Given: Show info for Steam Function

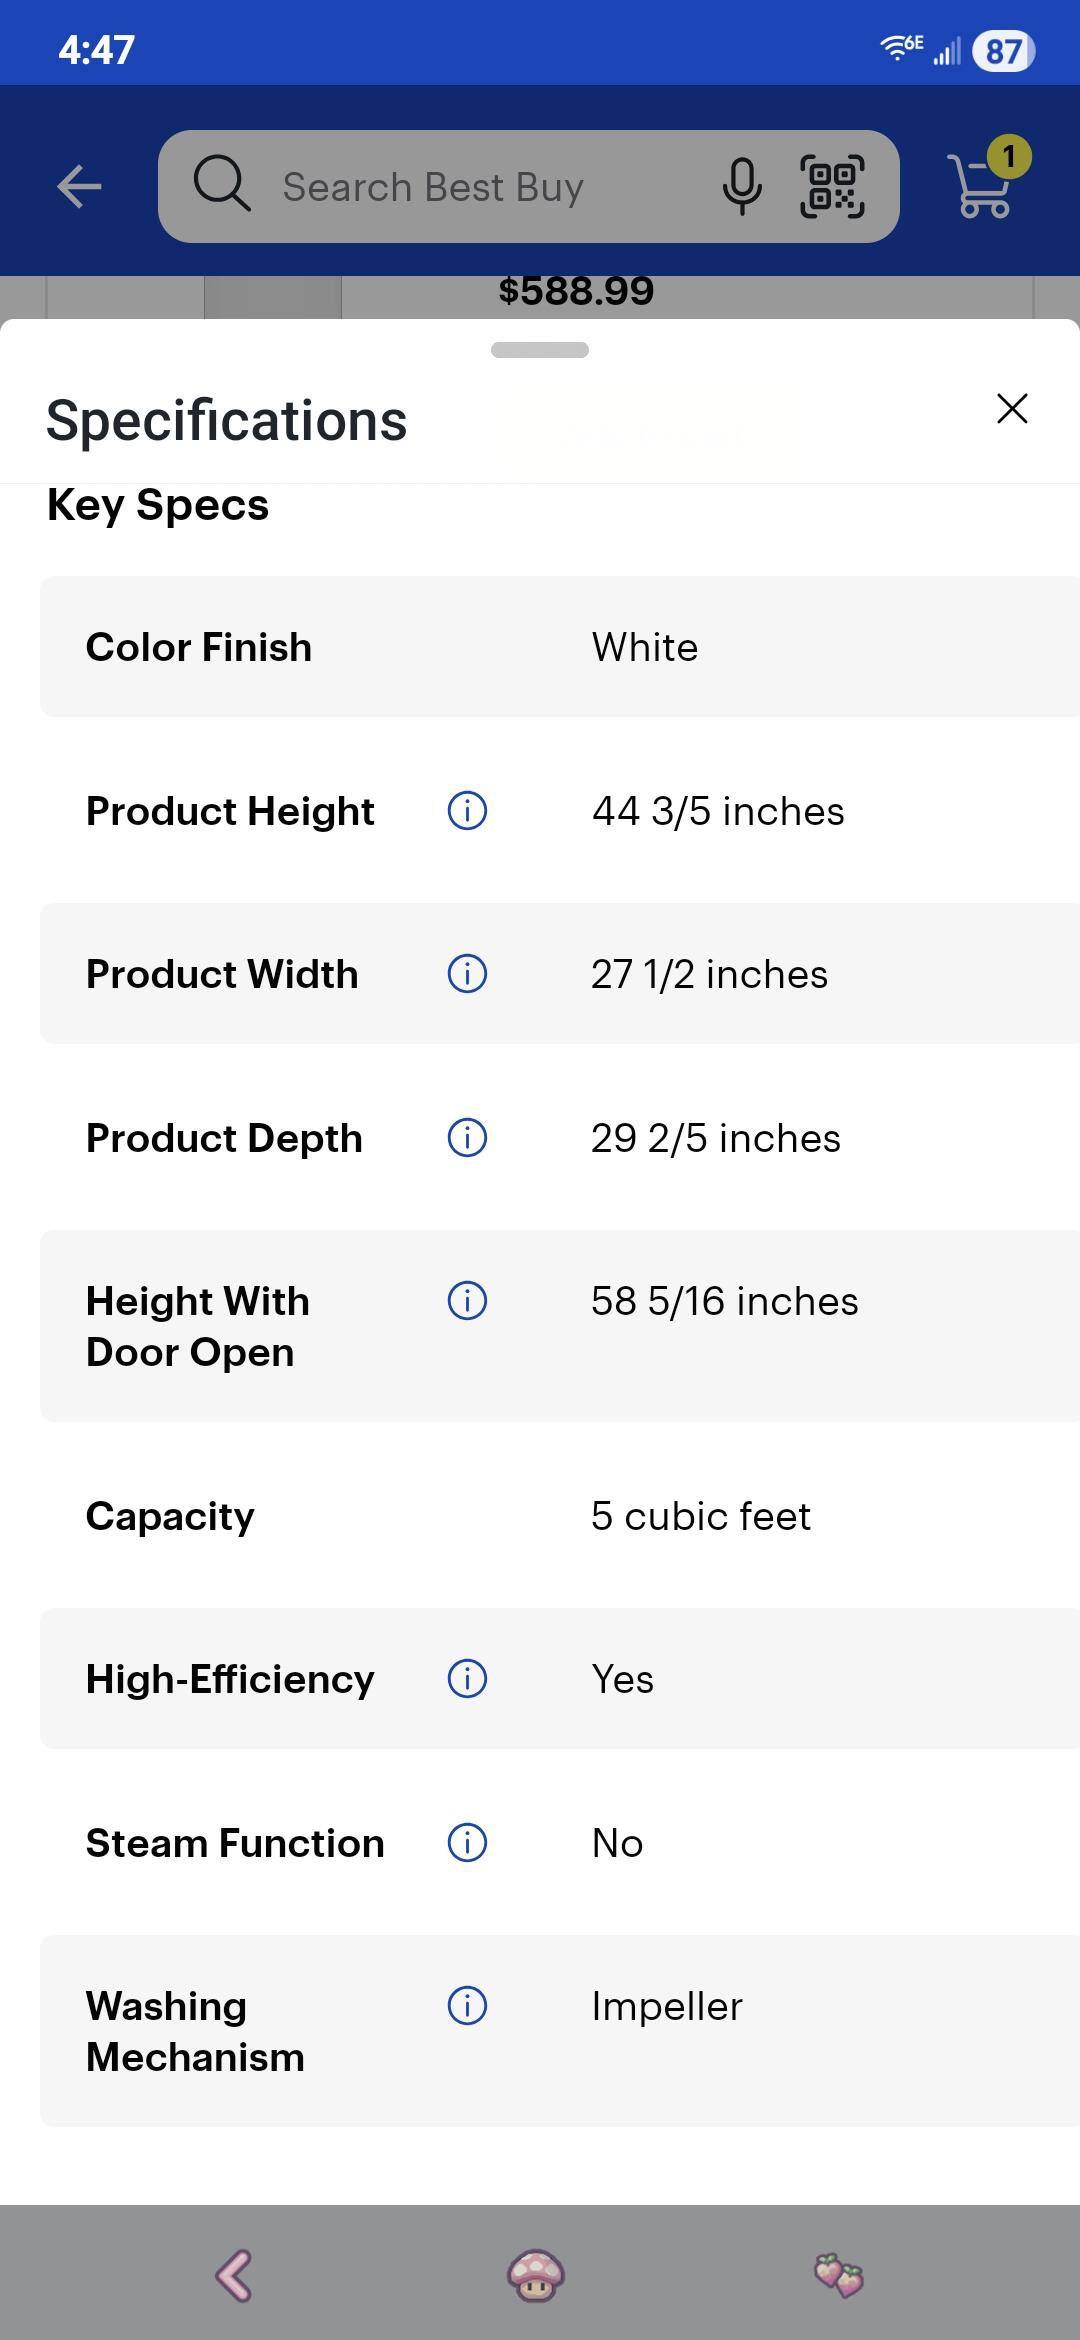Looking at the screenshot, I should (x=467, y=1842).
